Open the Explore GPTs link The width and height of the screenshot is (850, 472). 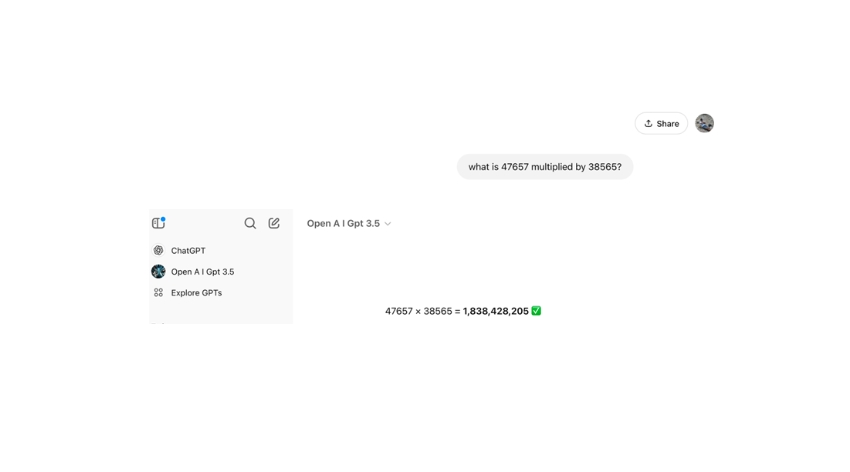click(196, 293)
